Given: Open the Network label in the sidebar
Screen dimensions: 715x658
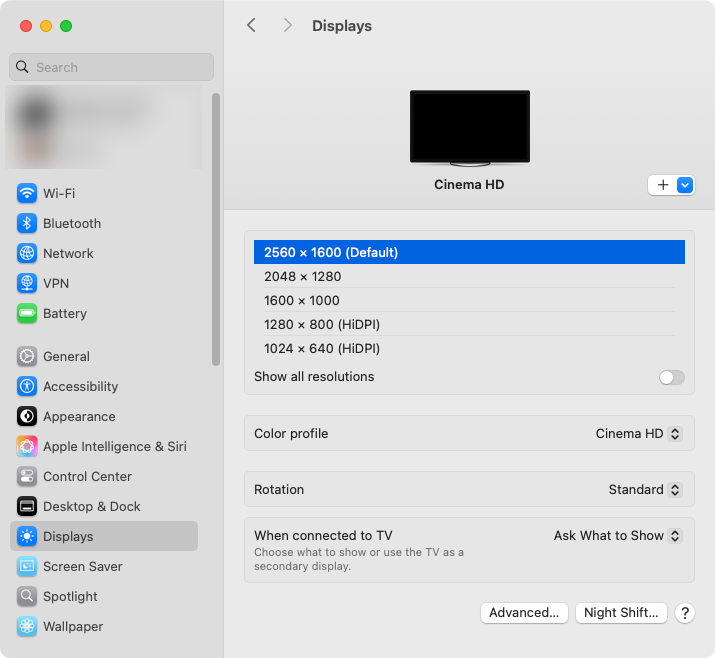Looking at the screenshot, I should click(x=68, y=254).
